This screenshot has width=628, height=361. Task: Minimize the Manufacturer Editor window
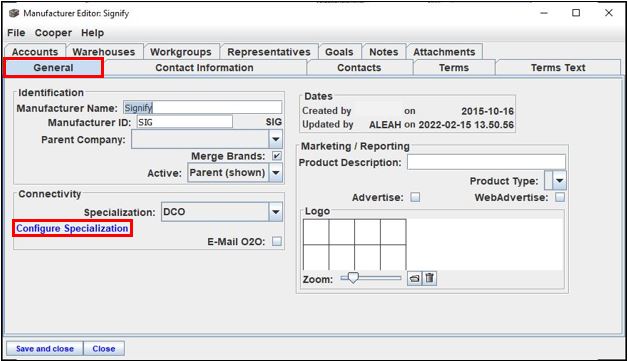(x=543, y=13)
